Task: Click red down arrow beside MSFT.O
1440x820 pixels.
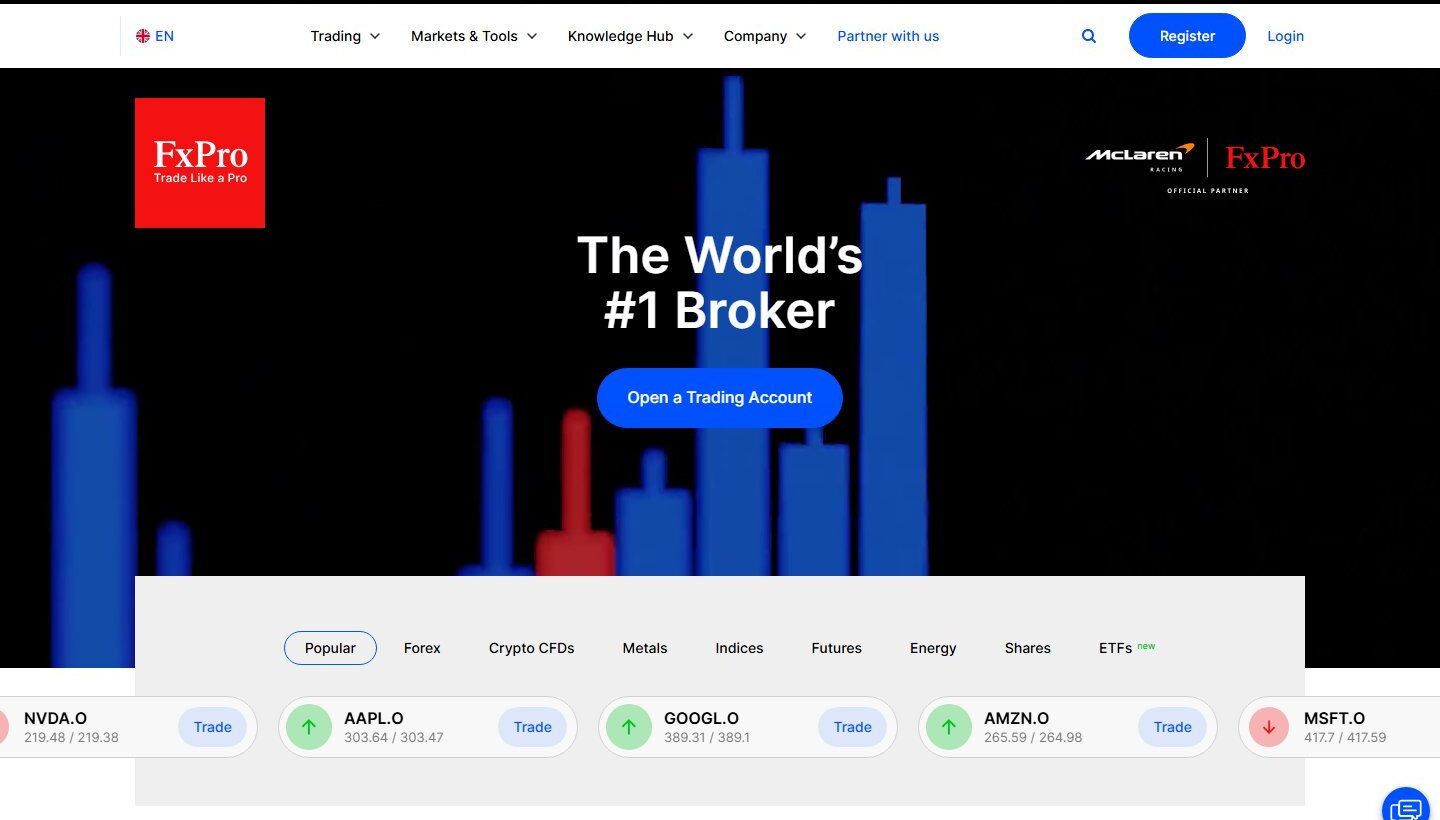Action: [1269, 727]
